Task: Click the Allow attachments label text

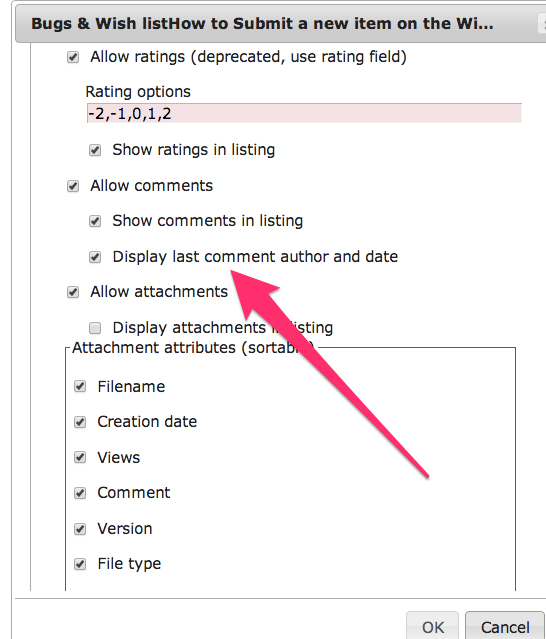Action: (159, 292)
